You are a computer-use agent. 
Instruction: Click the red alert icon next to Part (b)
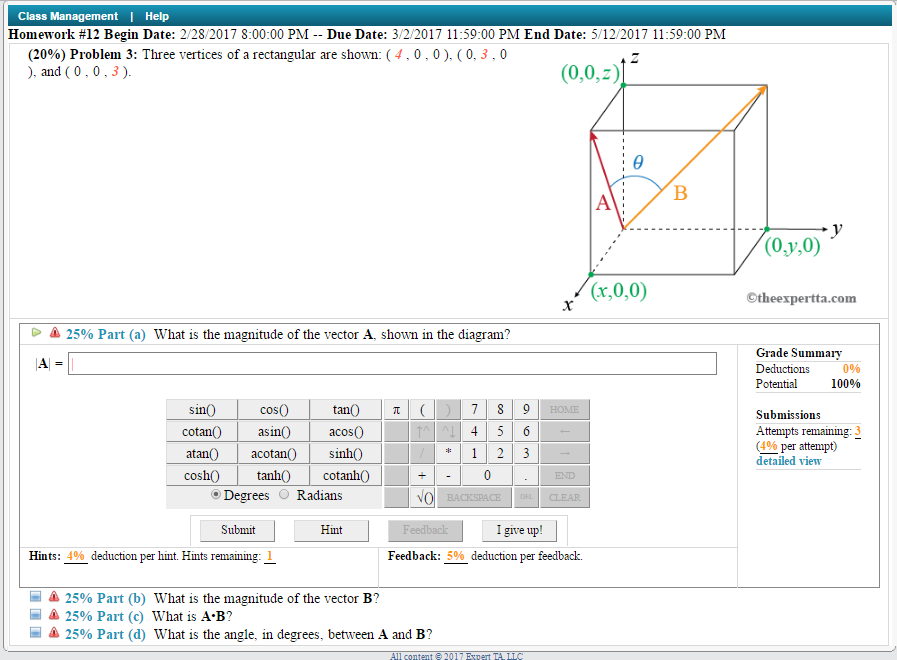(53, 599)
